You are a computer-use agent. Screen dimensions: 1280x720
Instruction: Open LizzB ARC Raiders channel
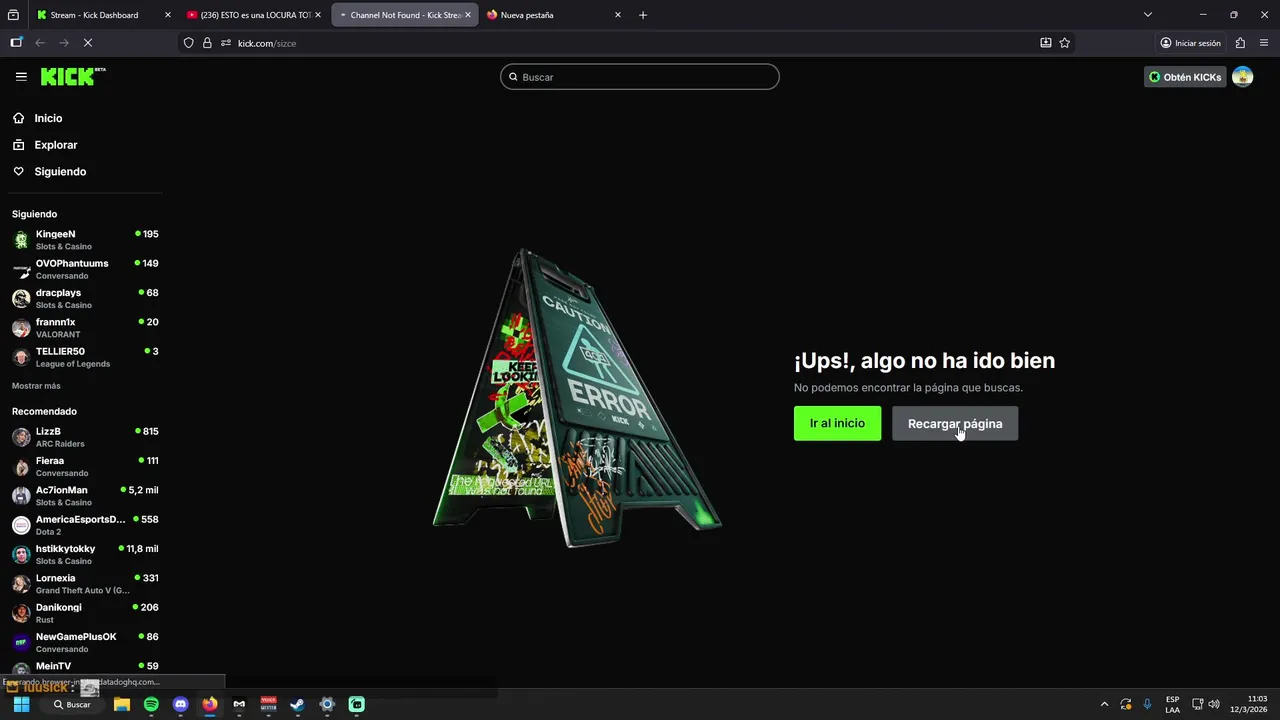click(85, 437)
